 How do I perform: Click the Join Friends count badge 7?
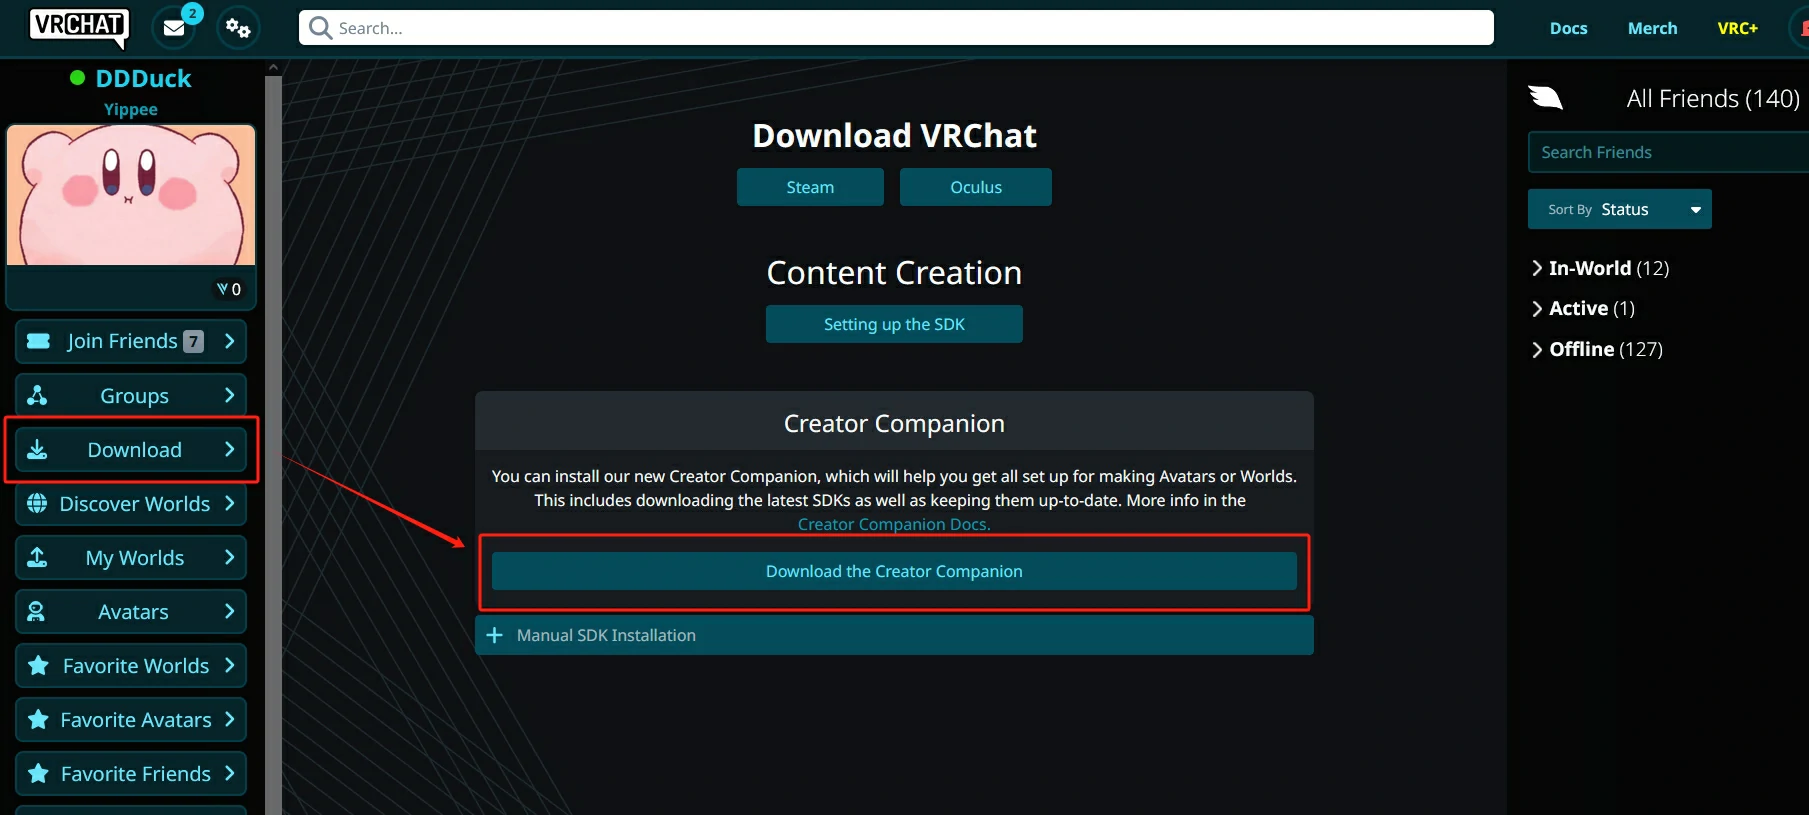click(193, 342)
